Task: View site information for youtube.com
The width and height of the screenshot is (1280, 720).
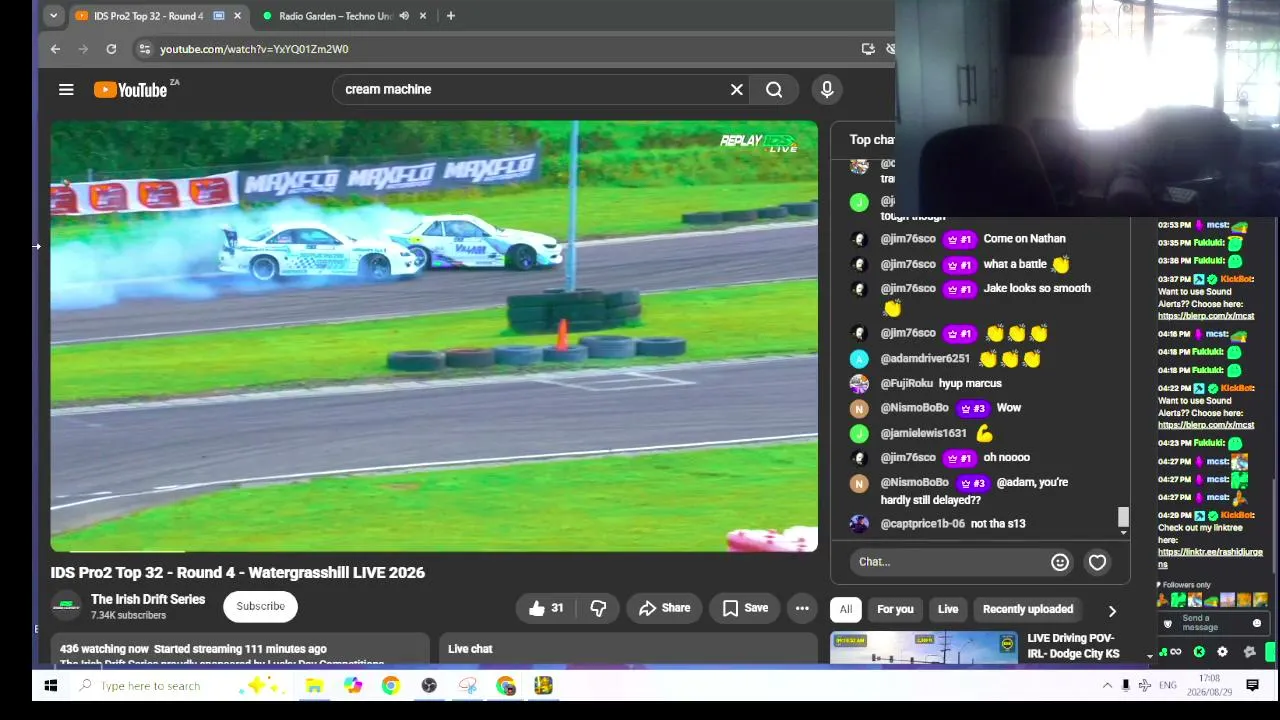Action: tap(144, 49)
